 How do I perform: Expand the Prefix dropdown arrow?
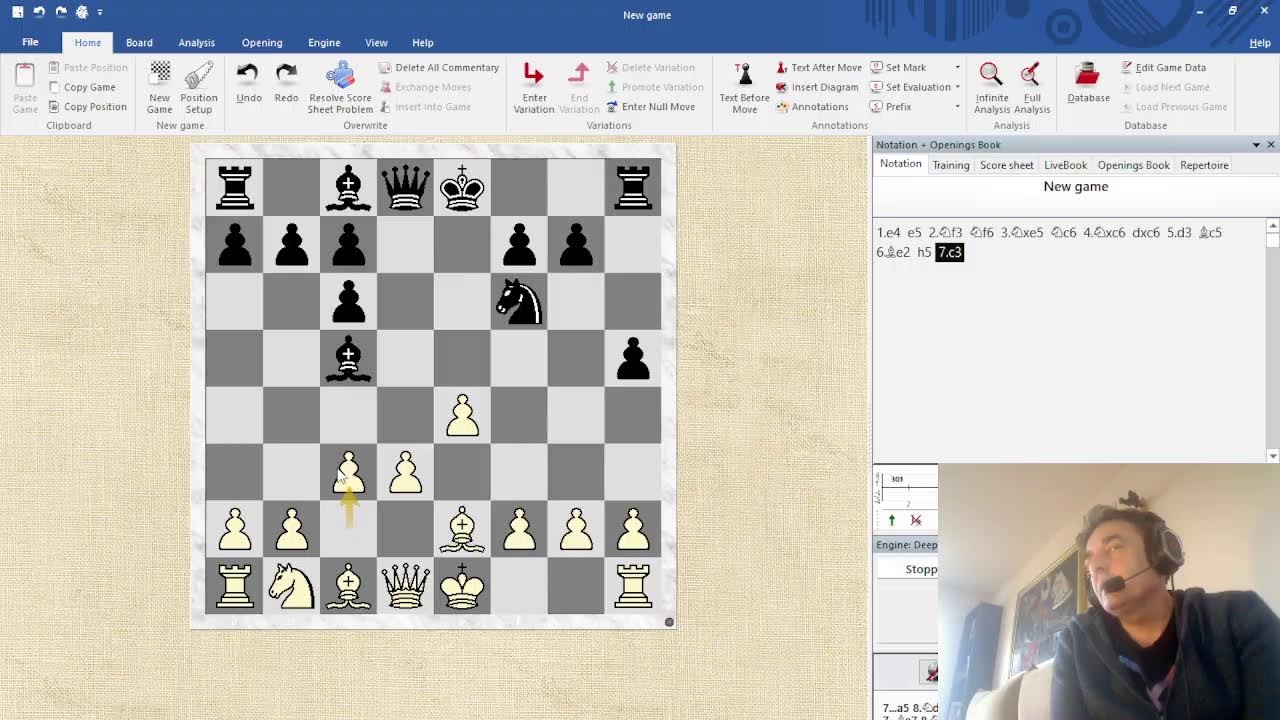click(957, 107)
